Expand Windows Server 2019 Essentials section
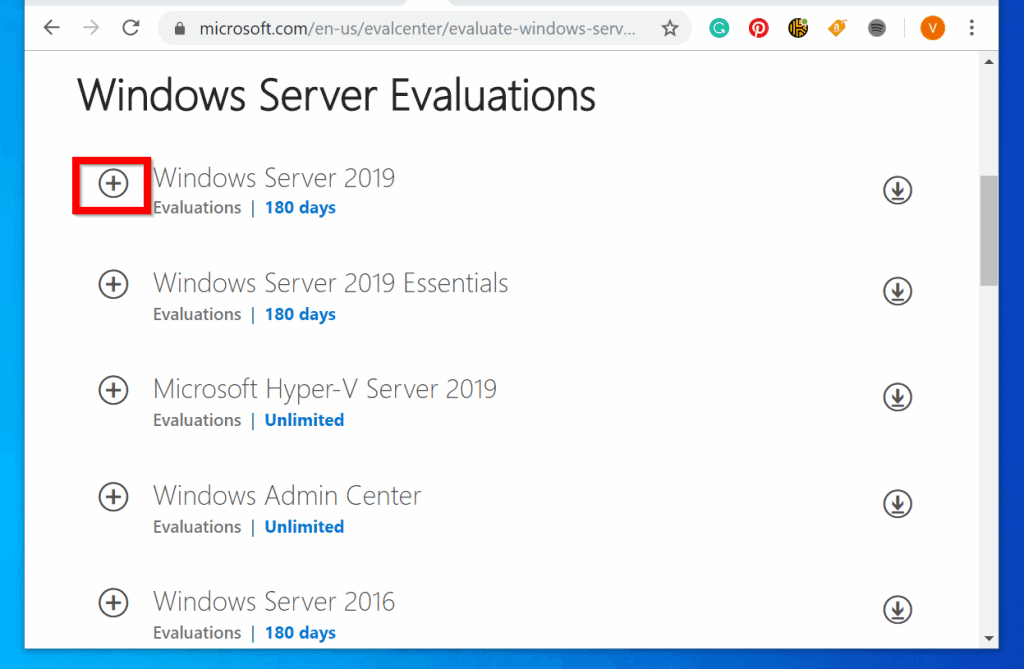The width and height of the screenshot is (1024, 669). (x=113, y=284)
